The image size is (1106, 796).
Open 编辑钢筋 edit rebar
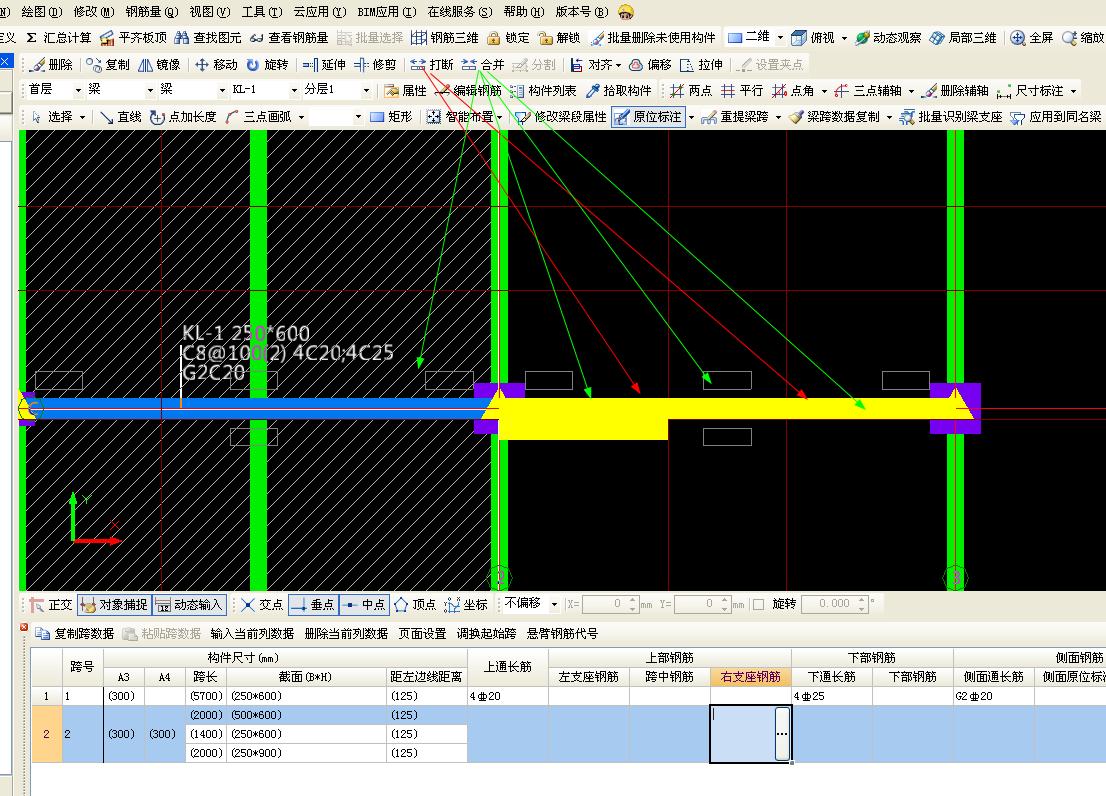tap(468, 91)
